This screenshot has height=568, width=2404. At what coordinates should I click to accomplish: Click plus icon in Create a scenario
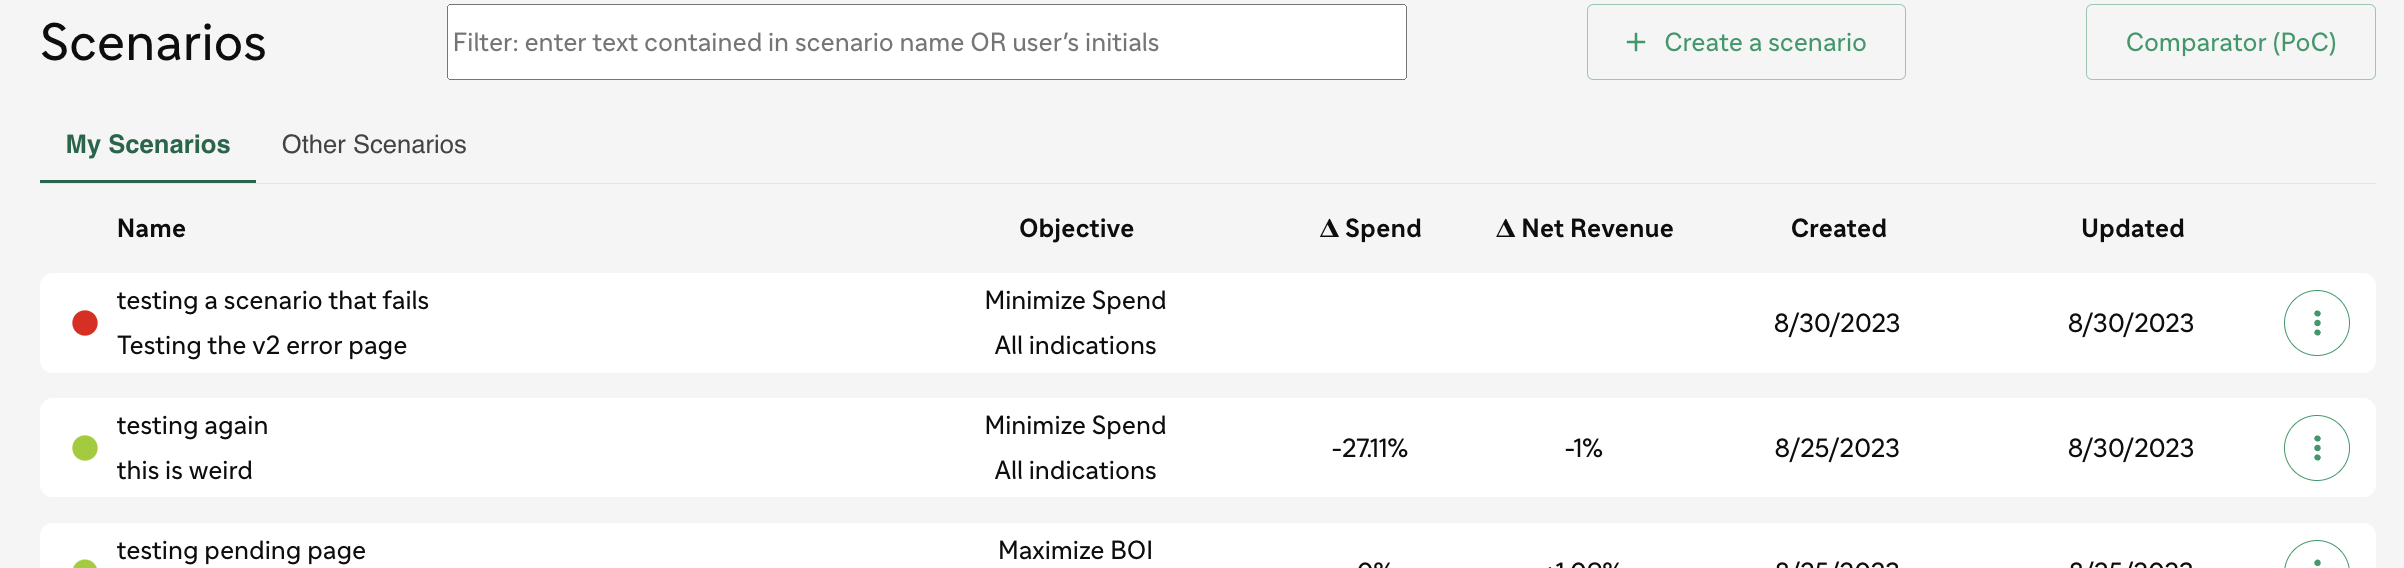tap(1636, 42)
